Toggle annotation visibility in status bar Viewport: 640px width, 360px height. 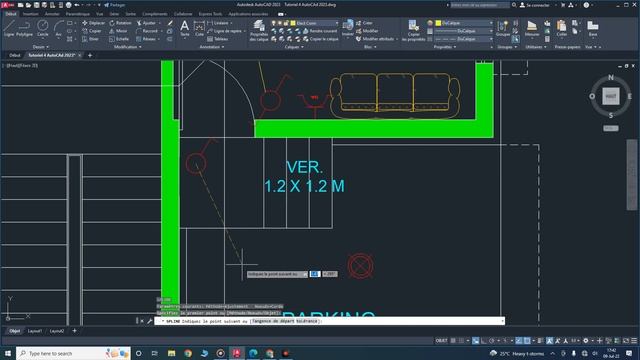click(549, 340)
